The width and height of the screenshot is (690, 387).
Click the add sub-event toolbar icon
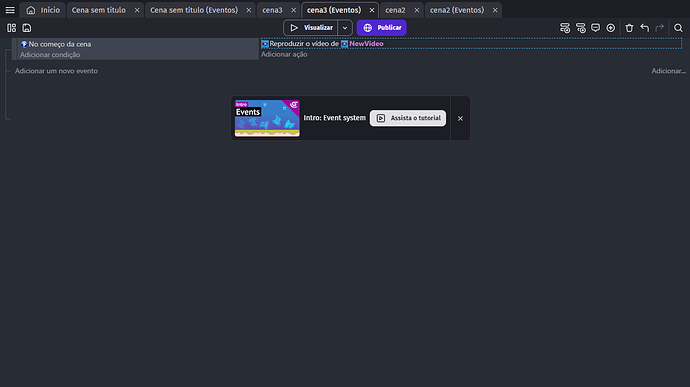(x=581, y=28)
